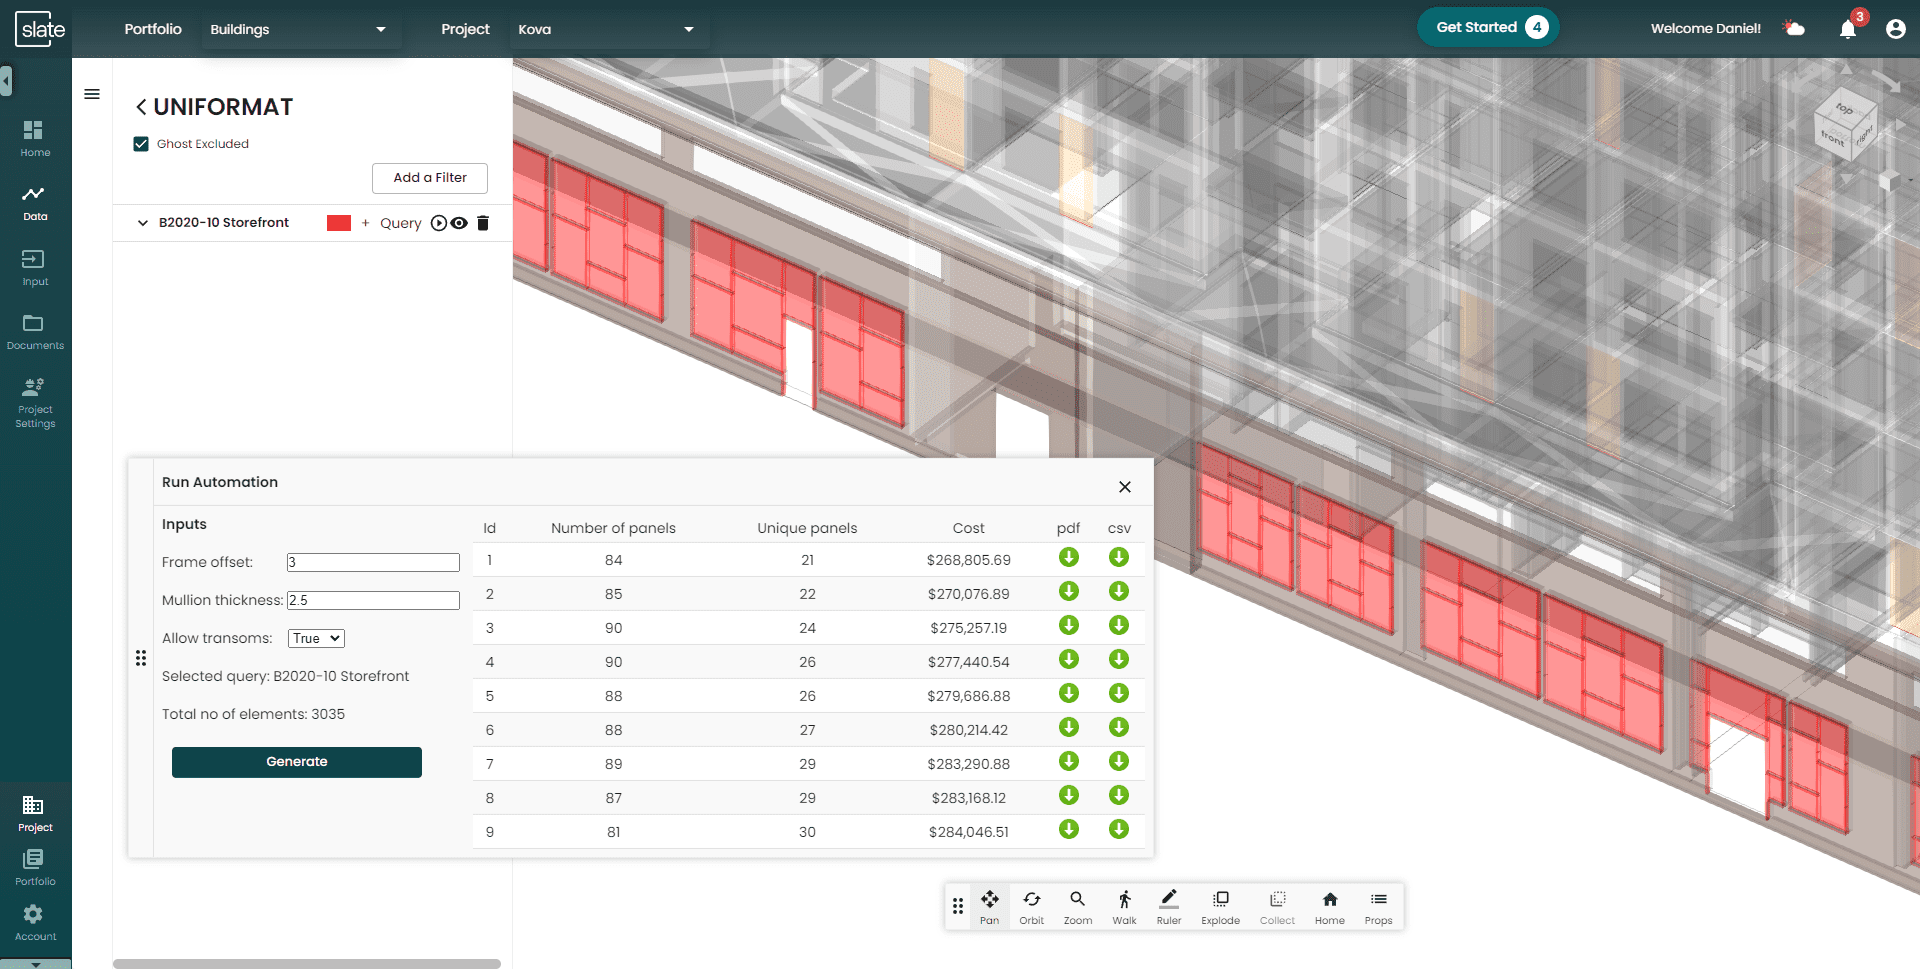Select the Ruler tool

pyautogui.click(x=1169, y=906)
